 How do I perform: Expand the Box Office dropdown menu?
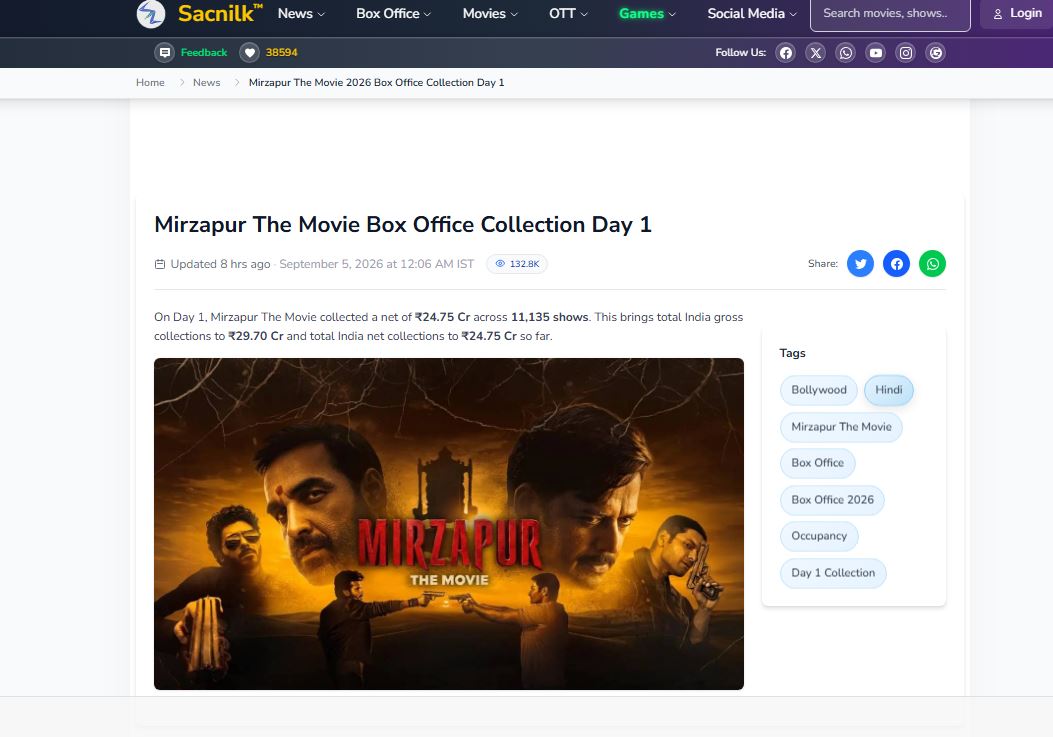394,13
